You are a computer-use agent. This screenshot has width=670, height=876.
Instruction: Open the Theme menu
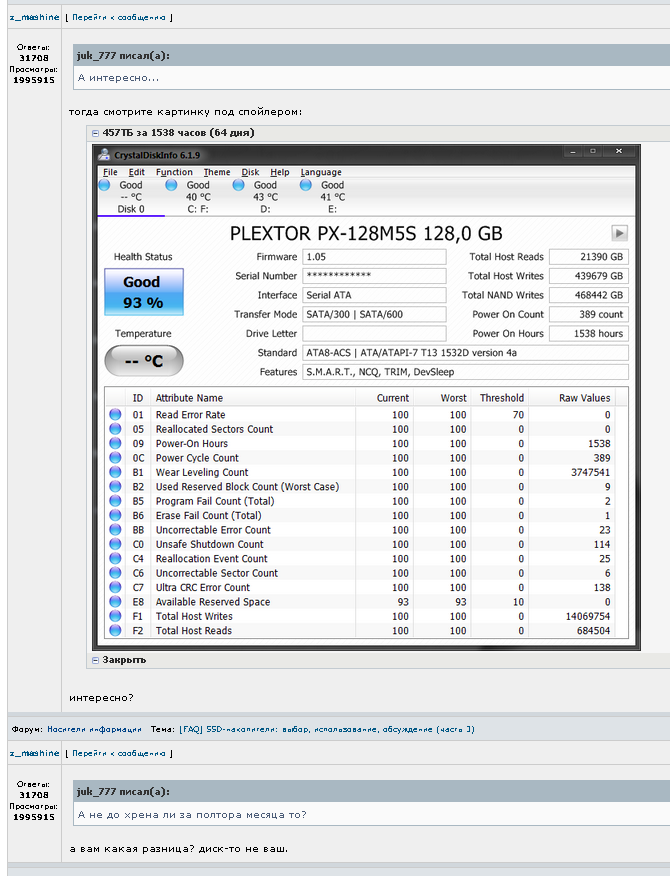coord(217,172)
